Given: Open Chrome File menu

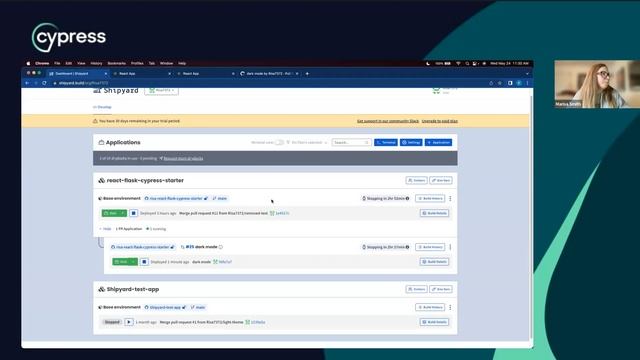Looking at the screenshot, I should click(57, 64).
